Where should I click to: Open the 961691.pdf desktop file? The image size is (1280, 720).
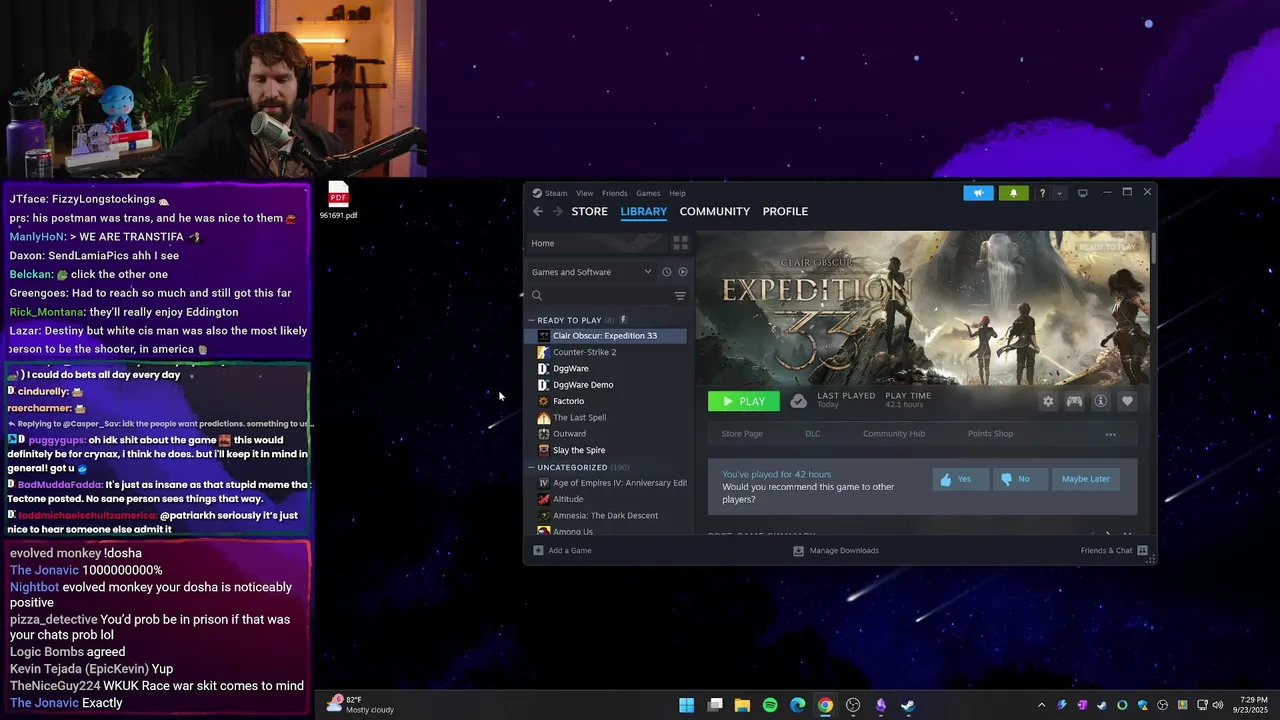coord(338,200)
